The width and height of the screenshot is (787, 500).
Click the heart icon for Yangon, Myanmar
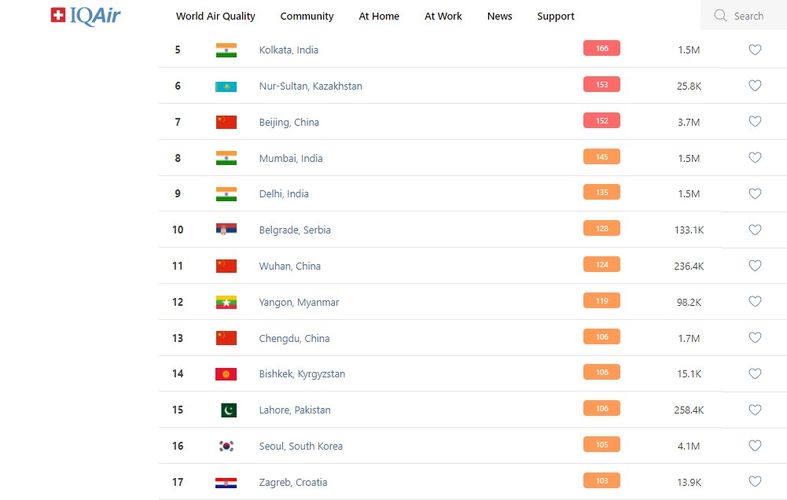[755, 302]
